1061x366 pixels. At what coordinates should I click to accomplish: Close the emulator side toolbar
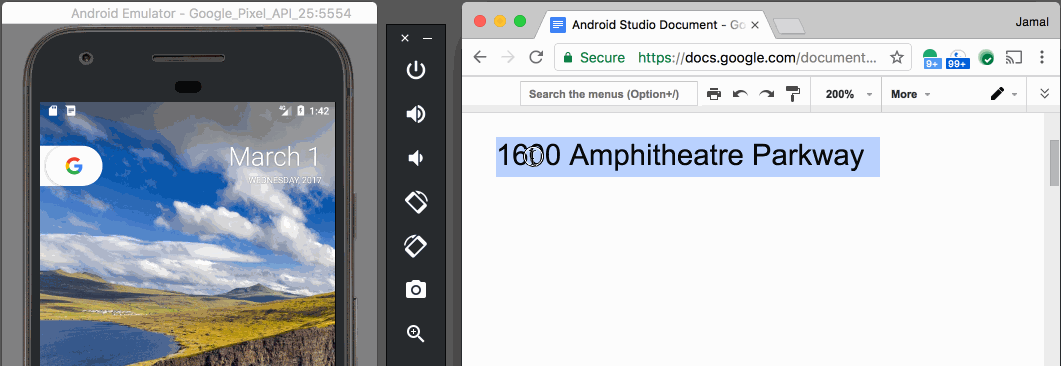pos(405,39)
